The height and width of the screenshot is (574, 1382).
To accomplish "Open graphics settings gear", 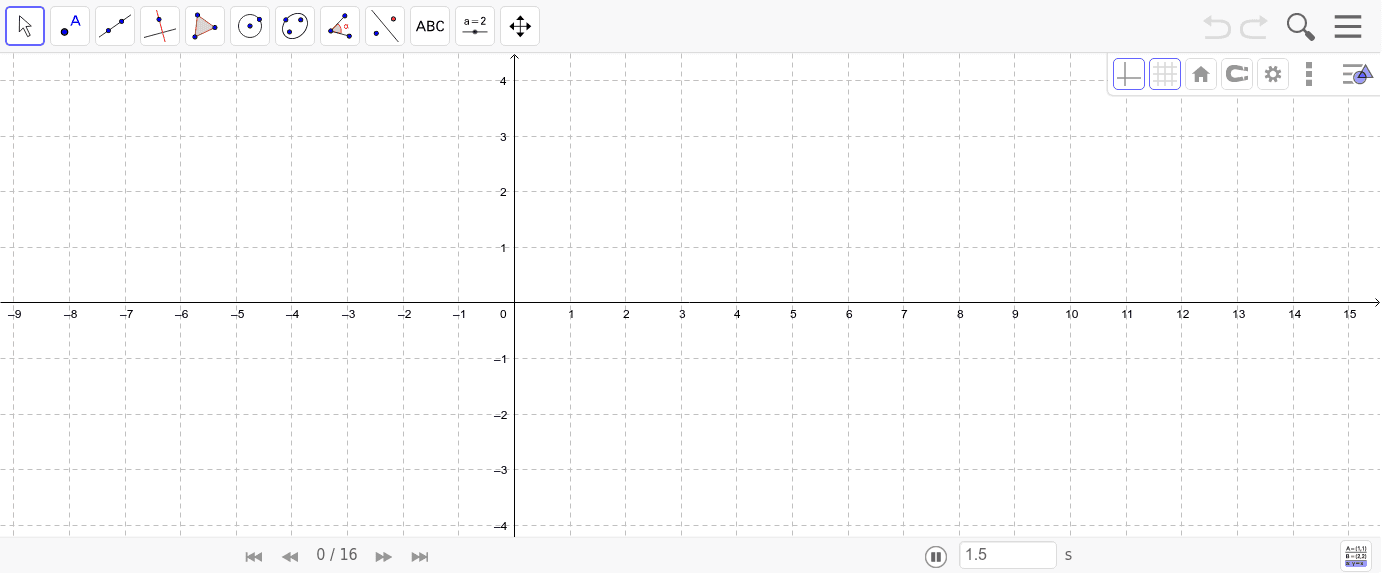I will [x=1273, y=74].
